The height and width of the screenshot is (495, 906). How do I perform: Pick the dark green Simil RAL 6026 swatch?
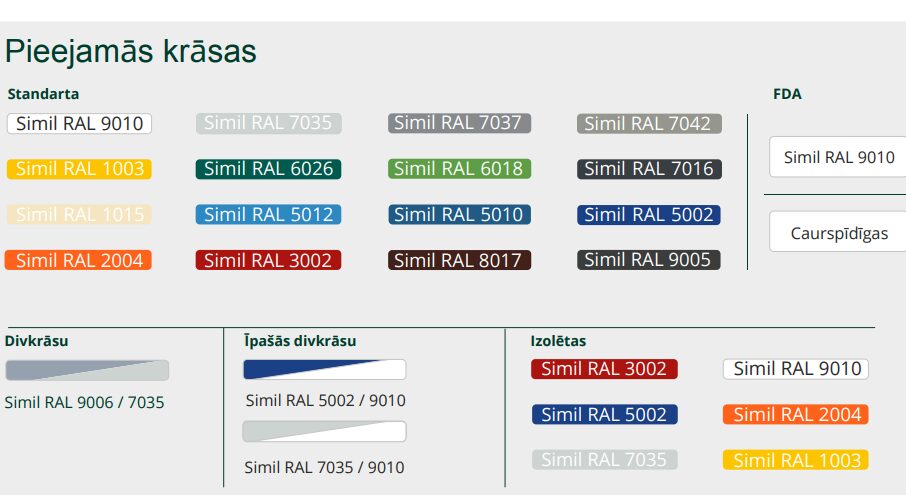pos(268,169)
